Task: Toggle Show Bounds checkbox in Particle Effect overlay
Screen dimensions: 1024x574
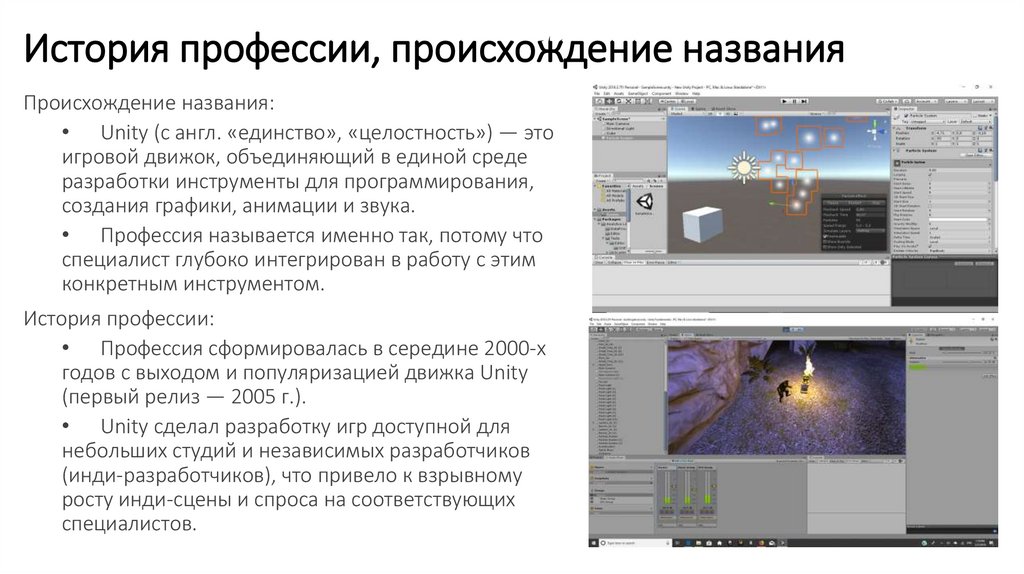Action: click(825, 242)
